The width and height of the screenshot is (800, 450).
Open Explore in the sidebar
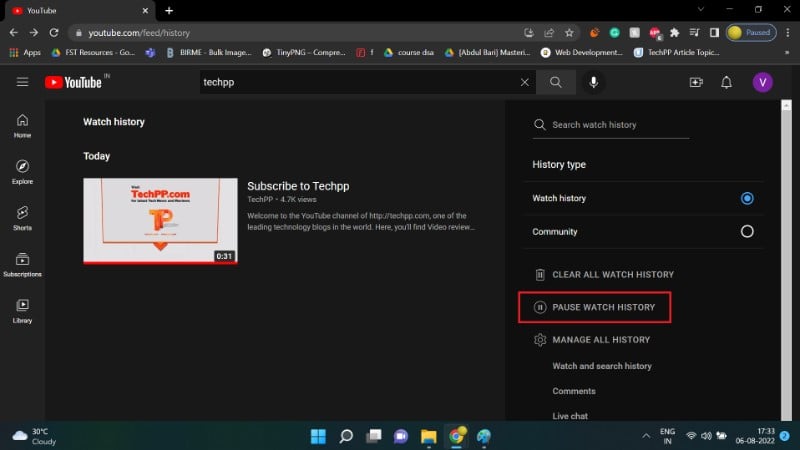tap(22, 172)
